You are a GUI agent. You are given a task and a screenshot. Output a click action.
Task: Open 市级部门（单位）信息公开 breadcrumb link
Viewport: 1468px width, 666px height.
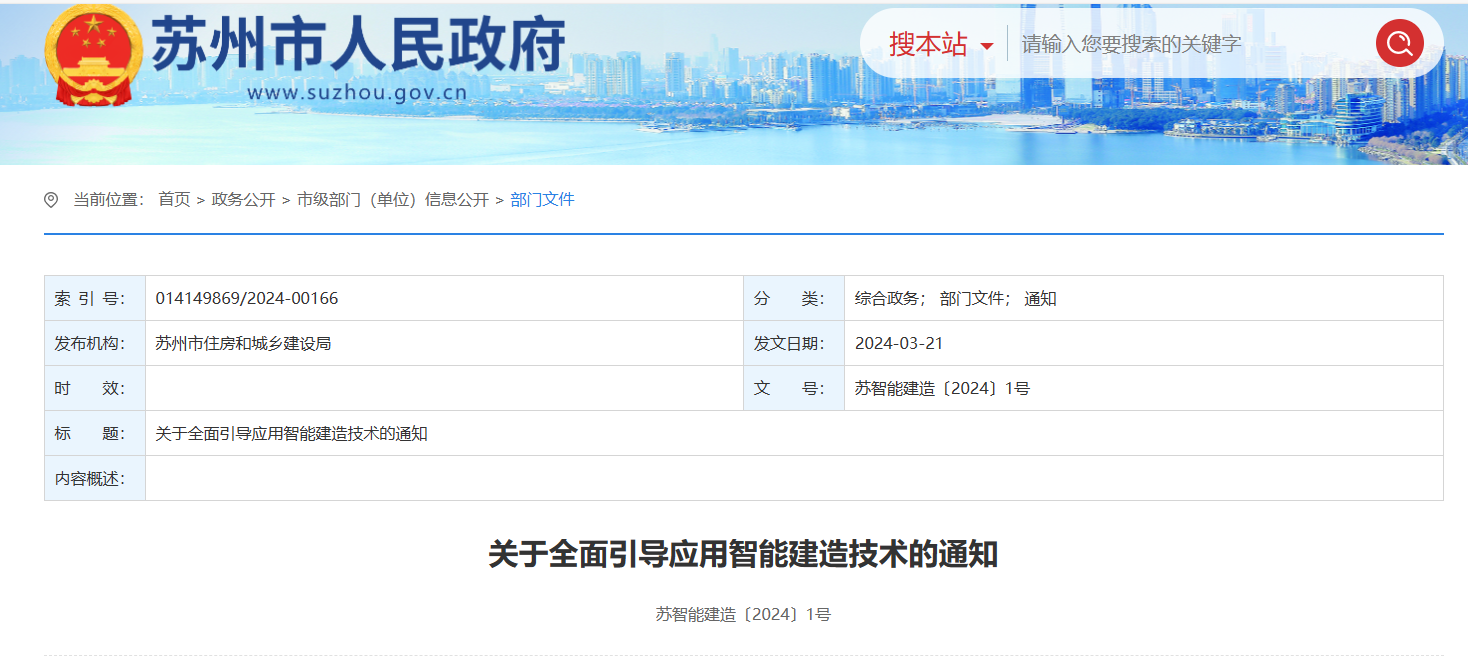click(x=392, y=200)
